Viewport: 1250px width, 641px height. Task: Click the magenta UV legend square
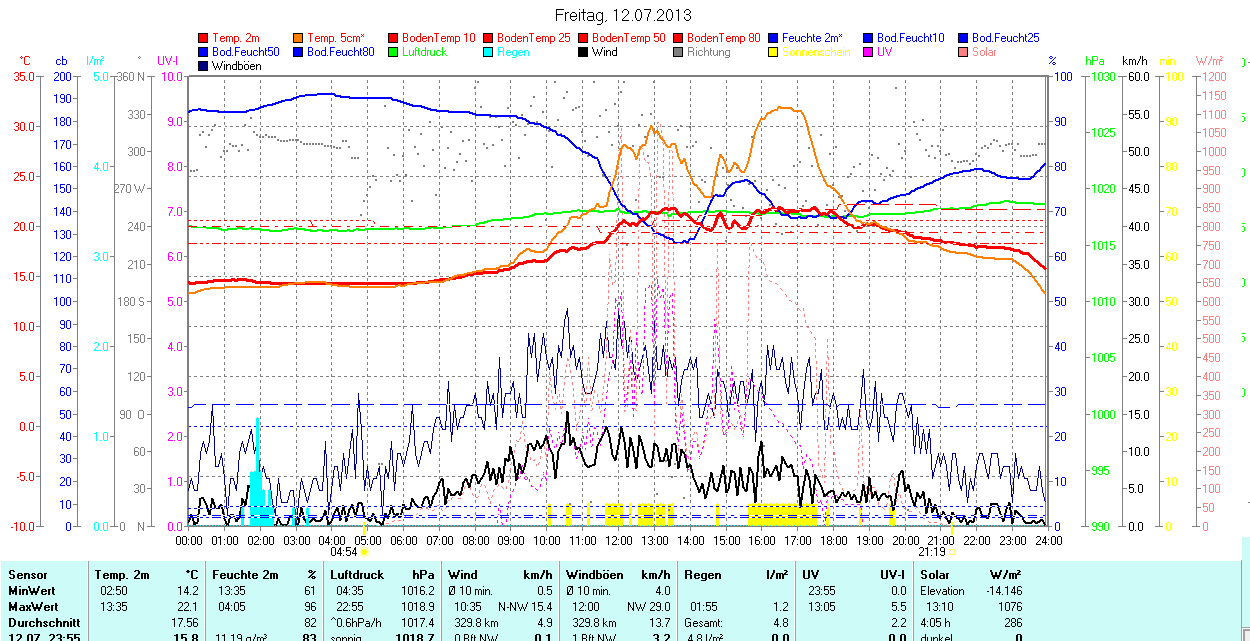pos(869,52)
